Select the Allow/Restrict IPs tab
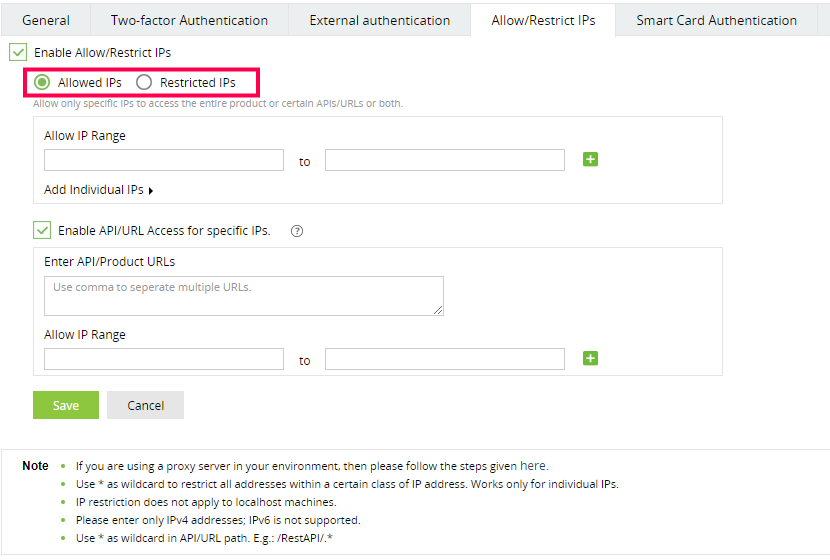 [543, 20]
